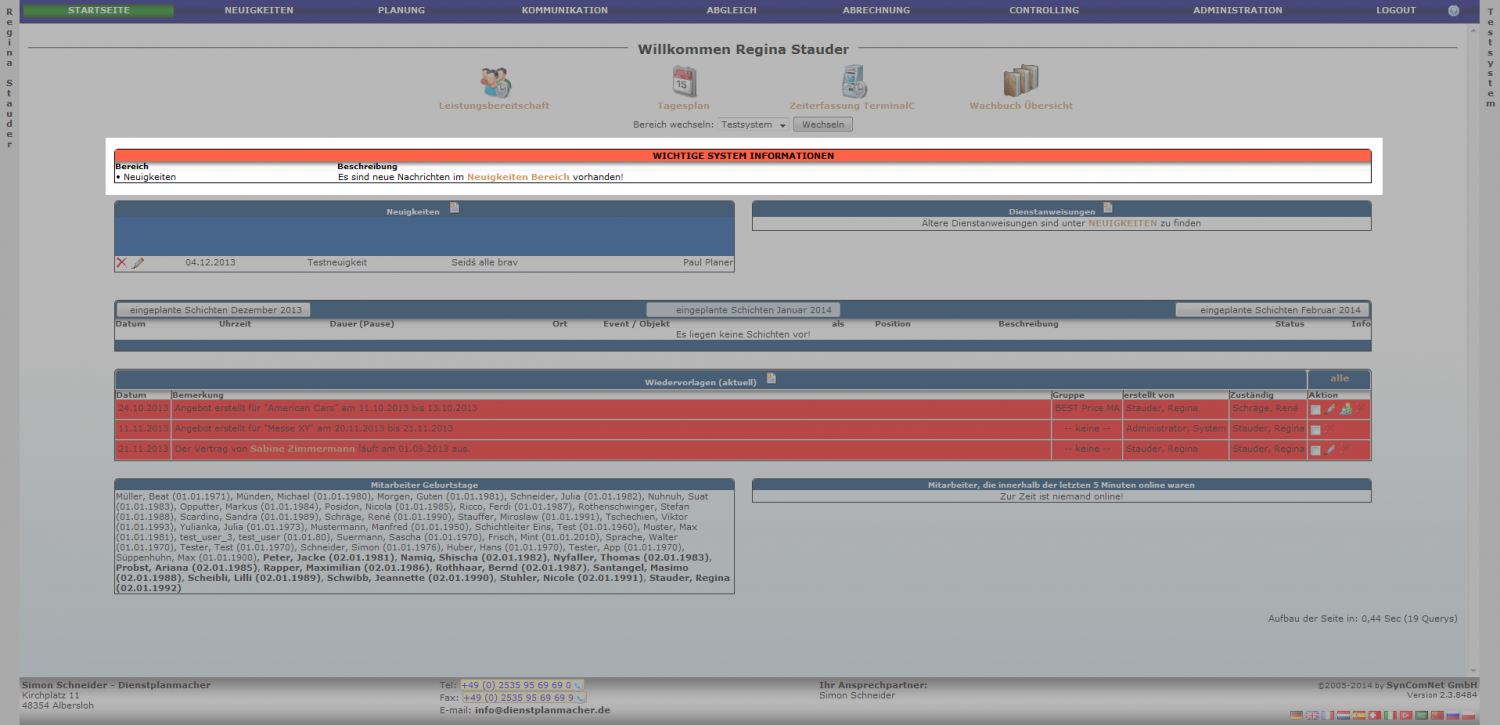Select the Paul Planer author text

[708, 263]
